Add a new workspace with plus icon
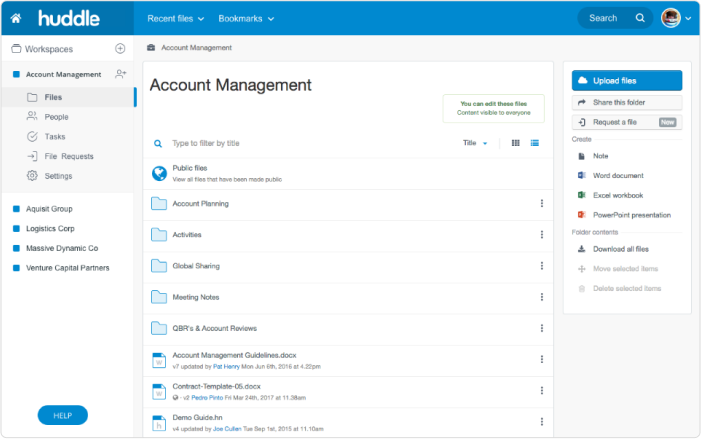The height and width of the screenshot is (439, 701). (x=120, y=48)
